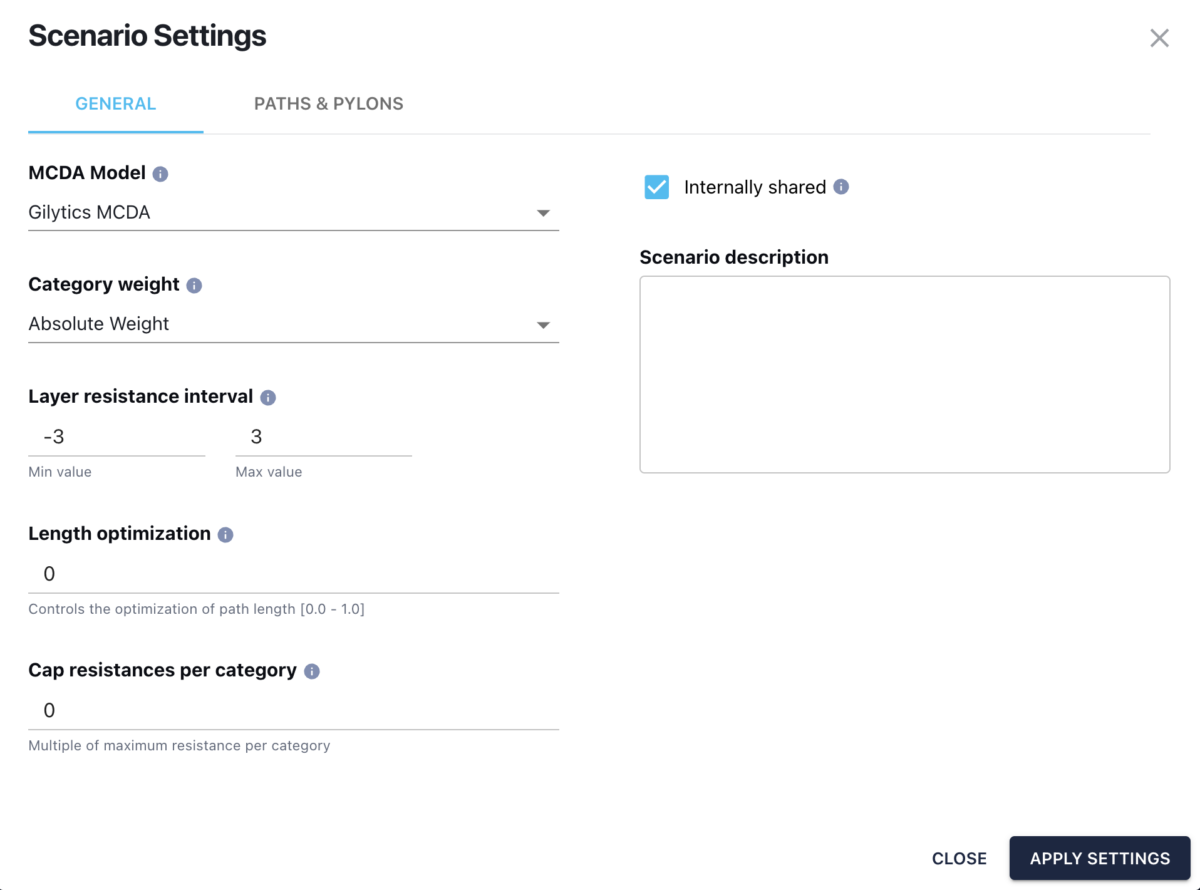Image resolution: width=1200 pixels, height=890 pixels.
Task: Click the Scenario Settings title
Action: pyautogui.click(x=147, y=36)
